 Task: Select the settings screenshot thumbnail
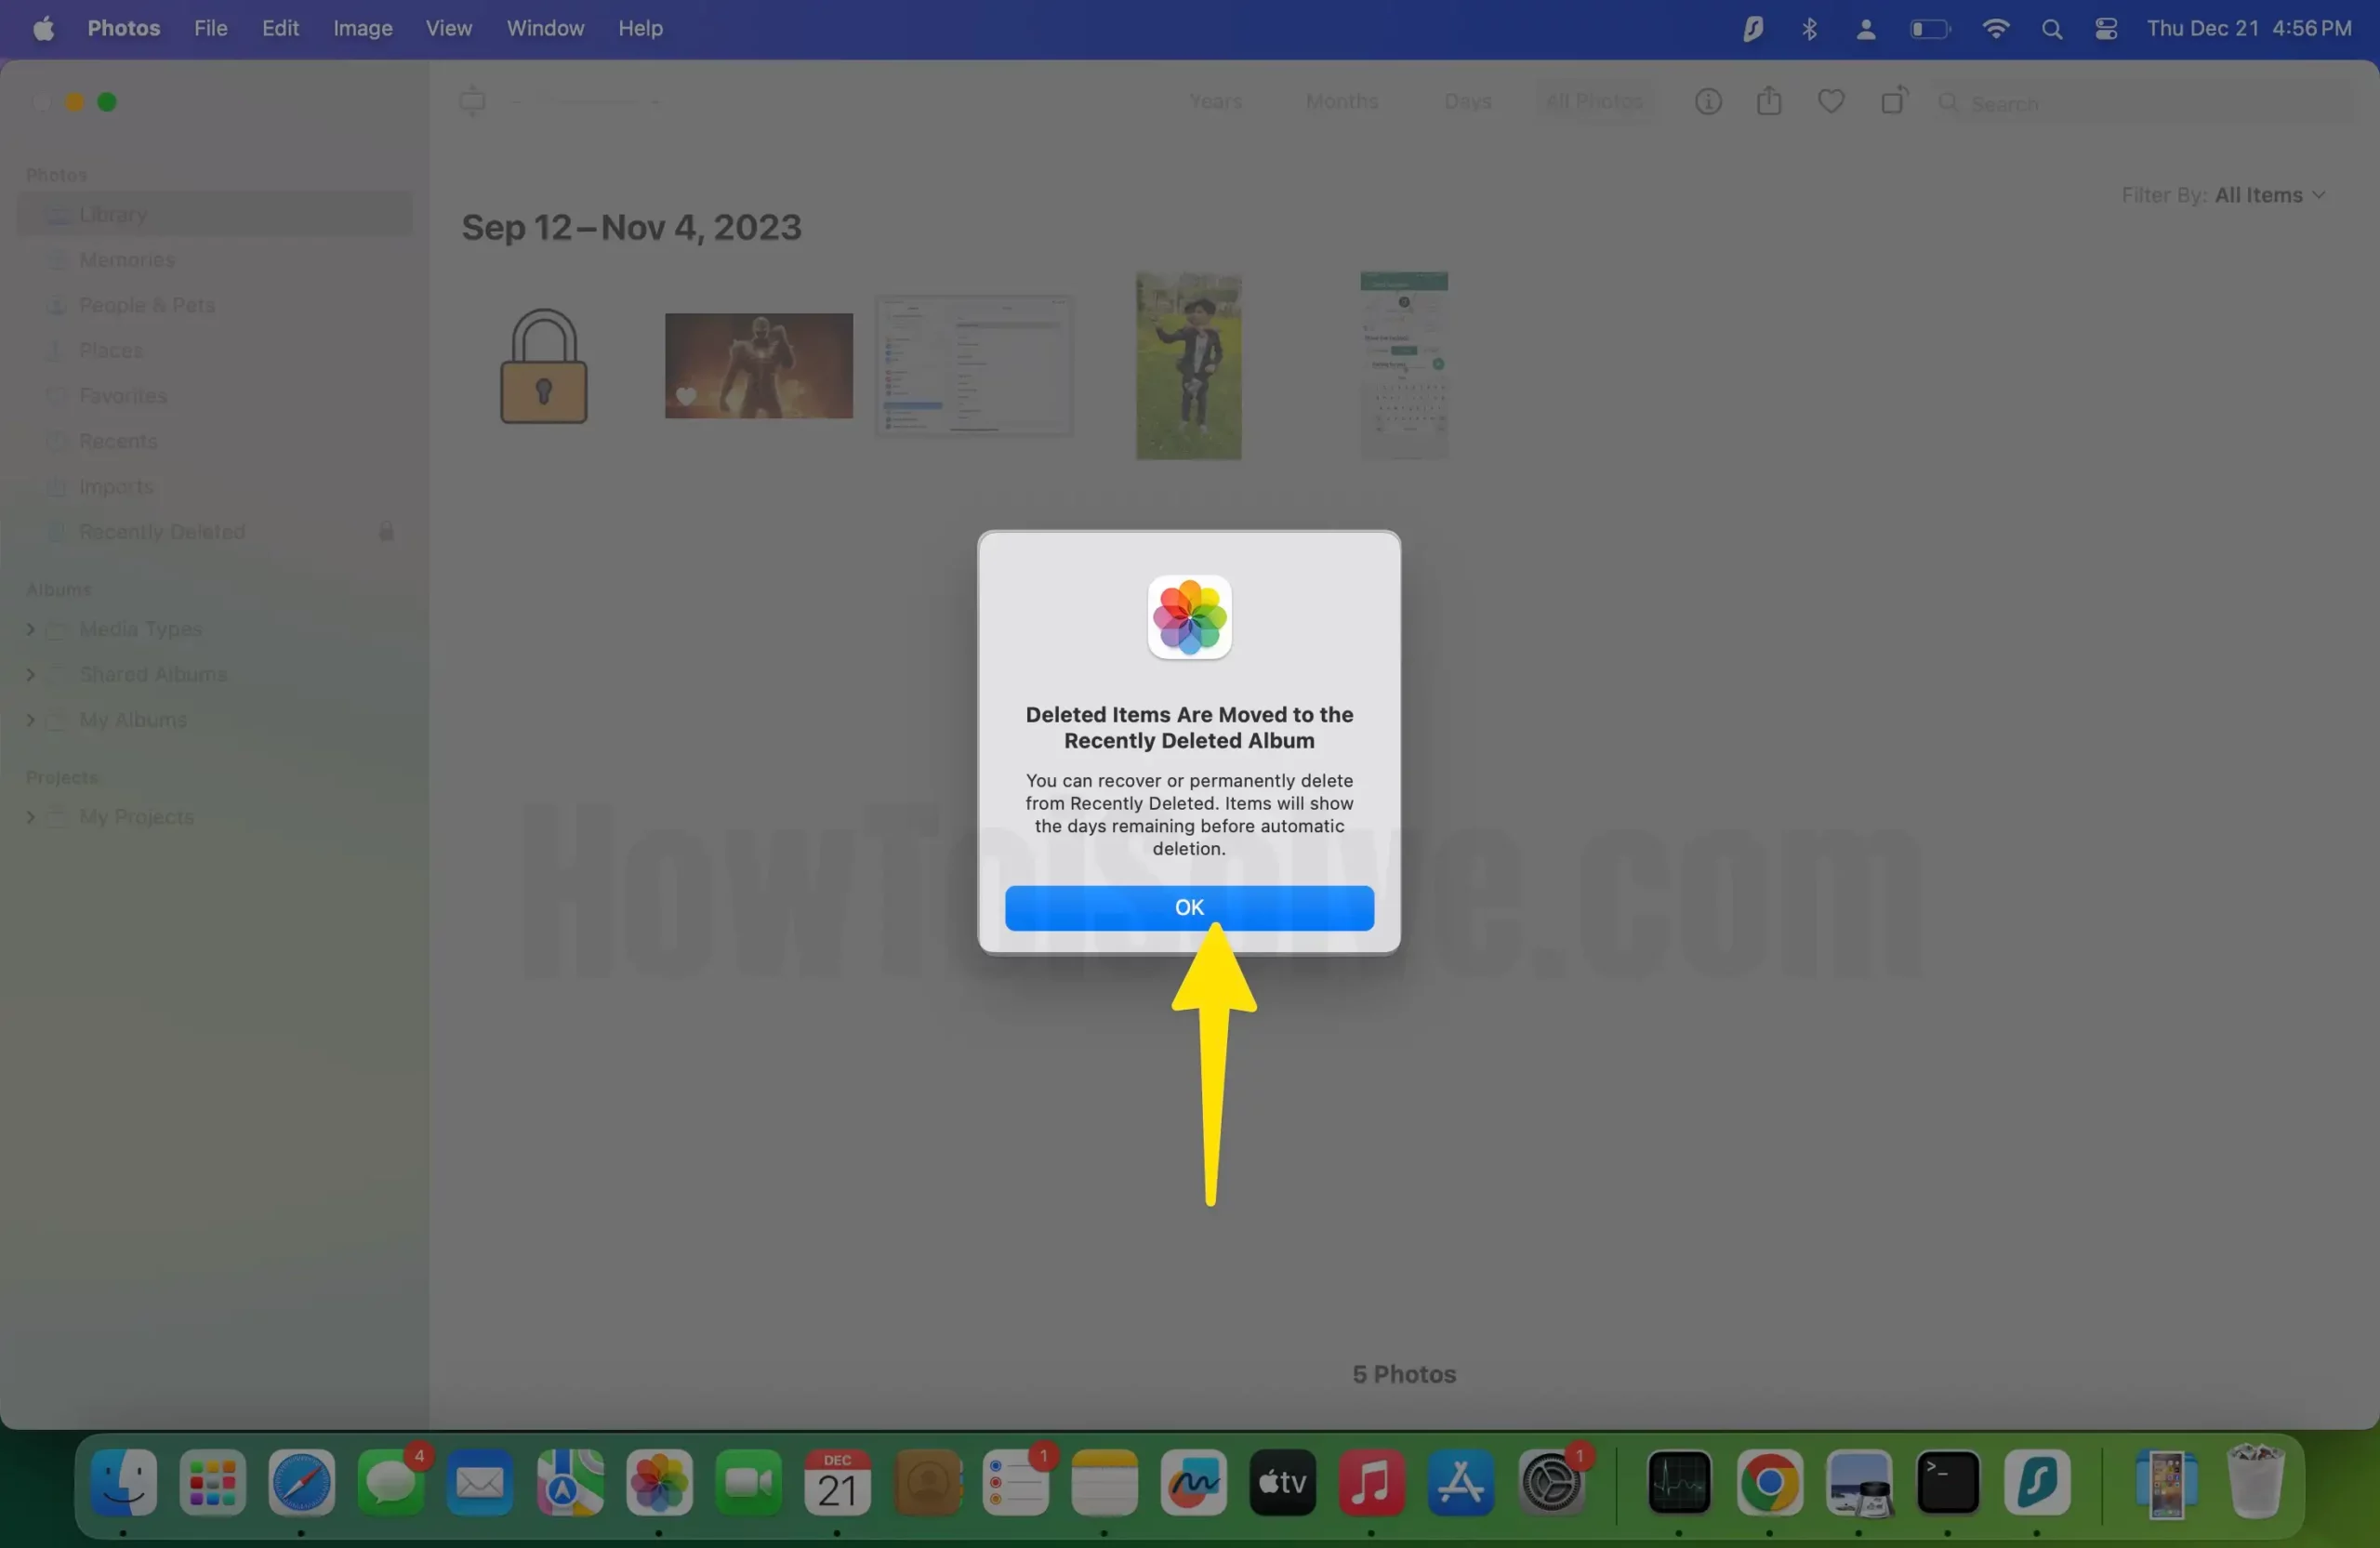coord(974,366)
